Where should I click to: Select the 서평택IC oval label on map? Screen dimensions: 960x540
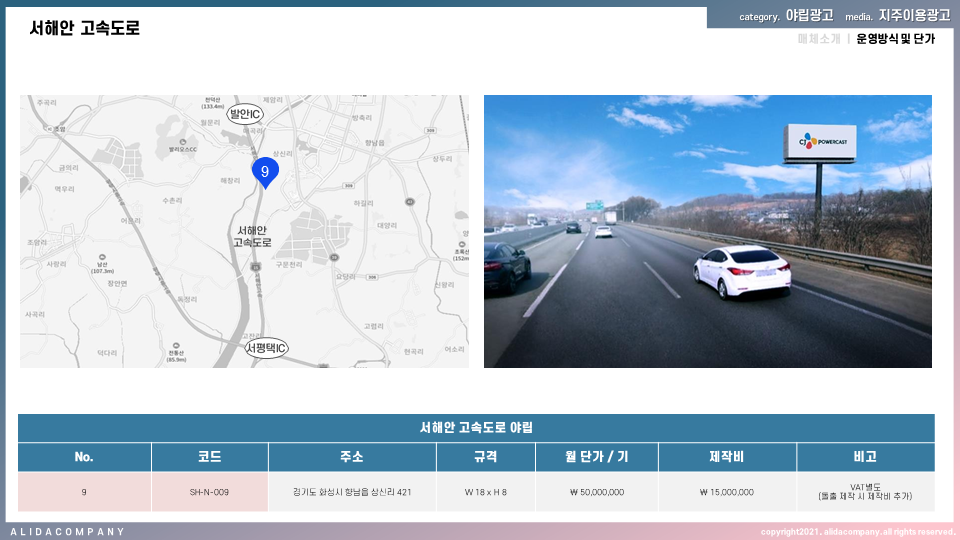click(x=267, y=348)
